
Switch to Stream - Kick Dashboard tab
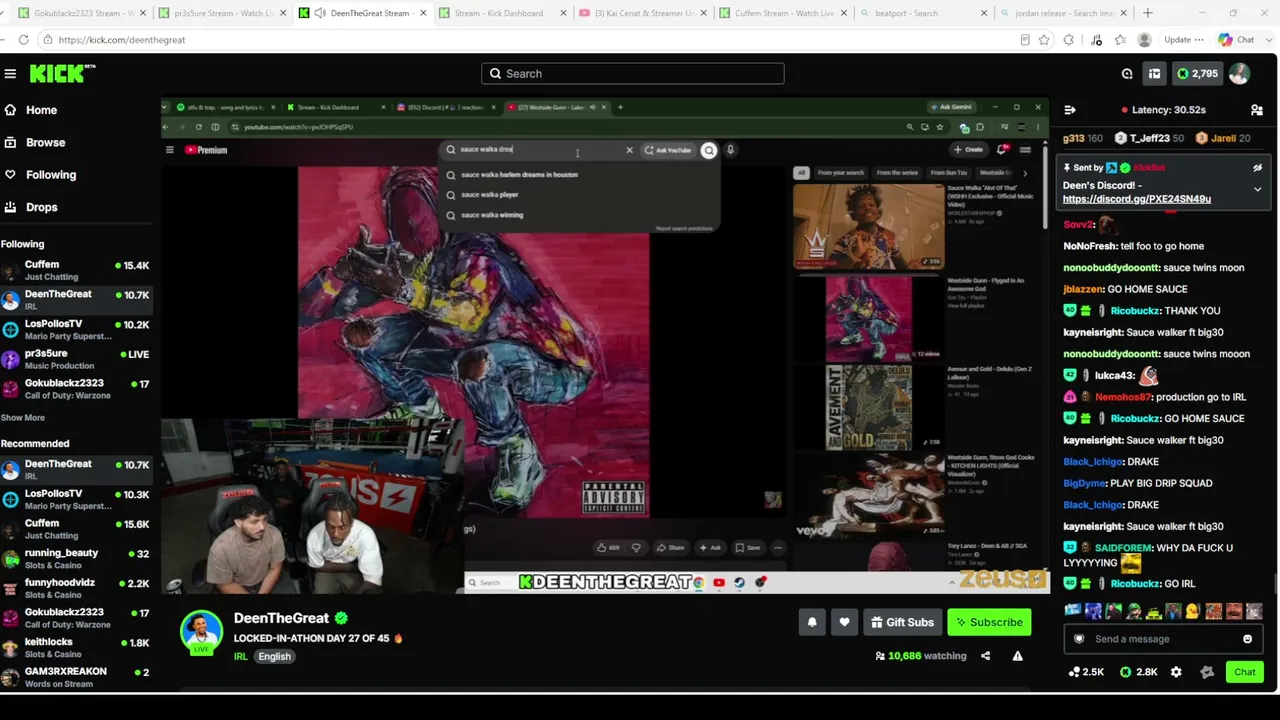[x=500, y=13]
